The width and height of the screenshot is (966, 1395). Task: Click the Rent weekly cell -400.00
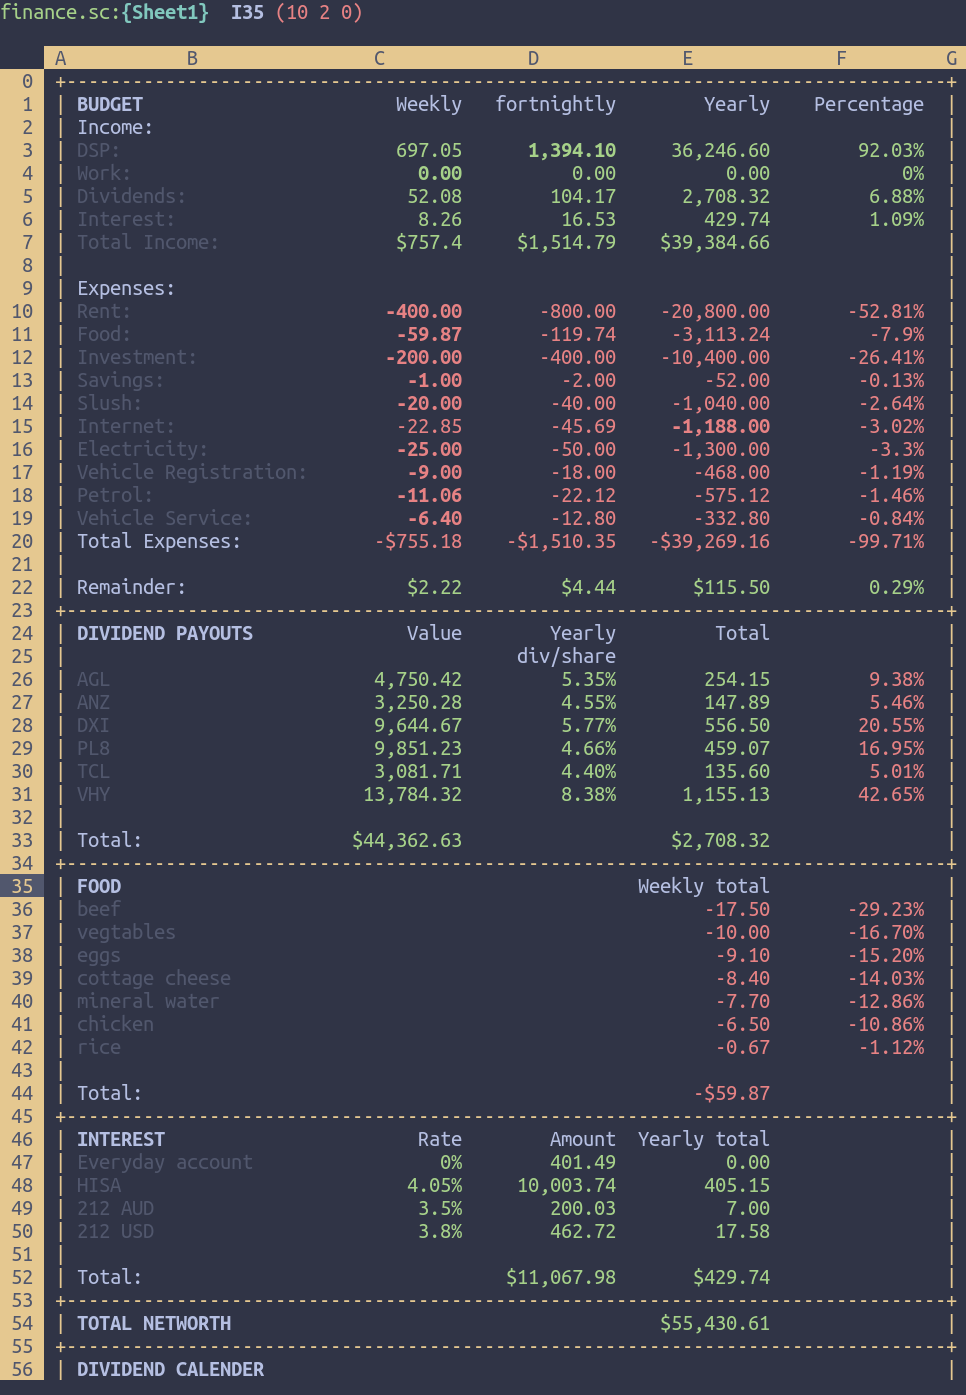[424, 311]
